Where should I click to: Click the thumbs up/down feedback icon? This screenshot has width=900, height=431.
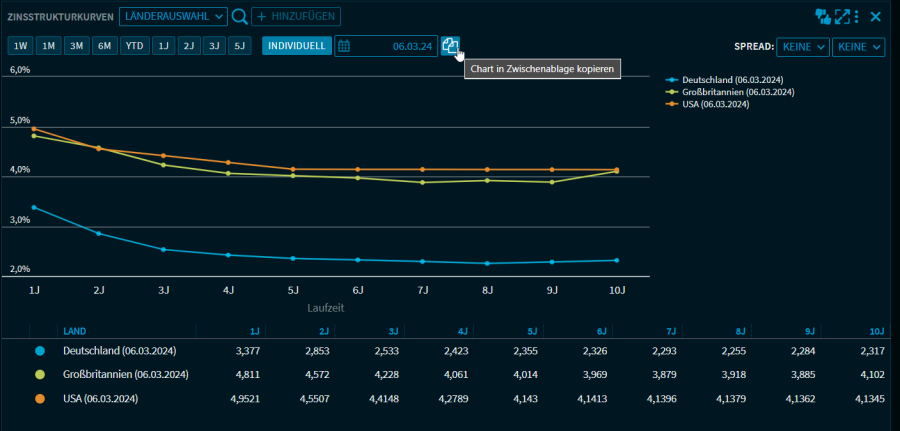coord(823,17)
